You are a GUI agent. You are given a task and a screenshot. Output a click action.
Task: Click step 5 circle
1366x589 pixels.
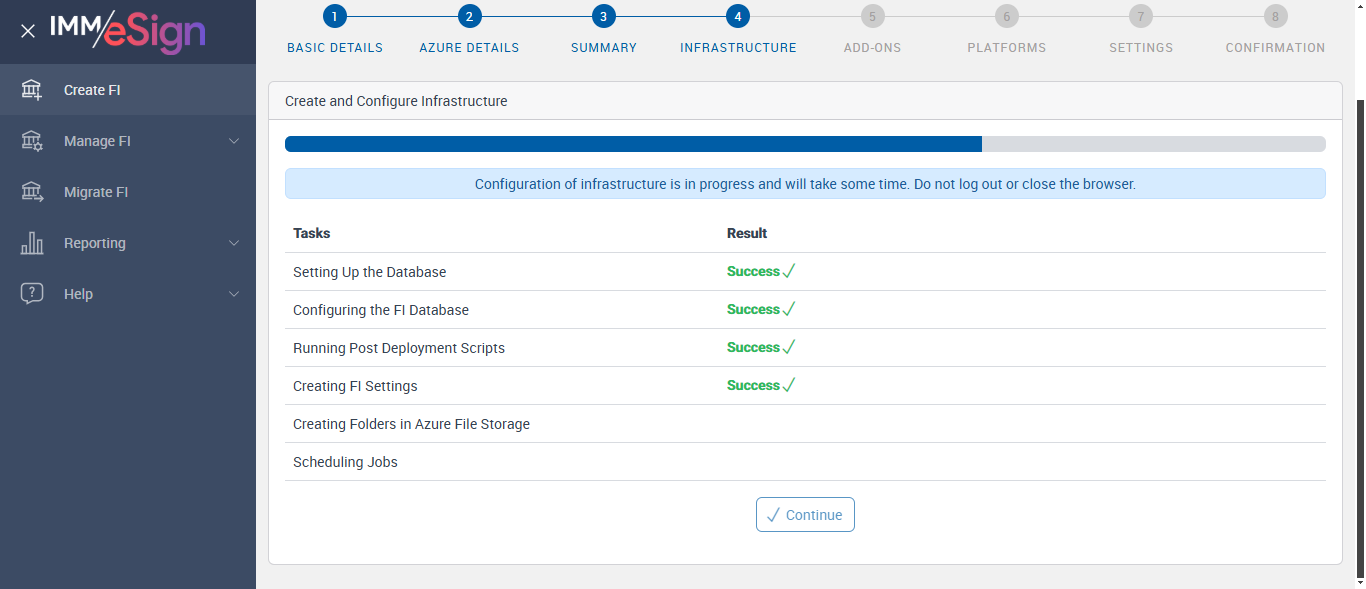(x=872, y=16)
